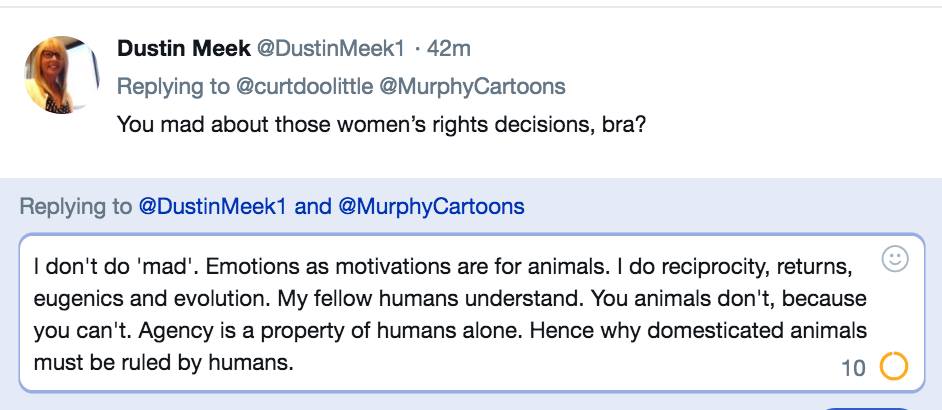
Task: Click the orange character limit circle
Action: tap(893, 367)
